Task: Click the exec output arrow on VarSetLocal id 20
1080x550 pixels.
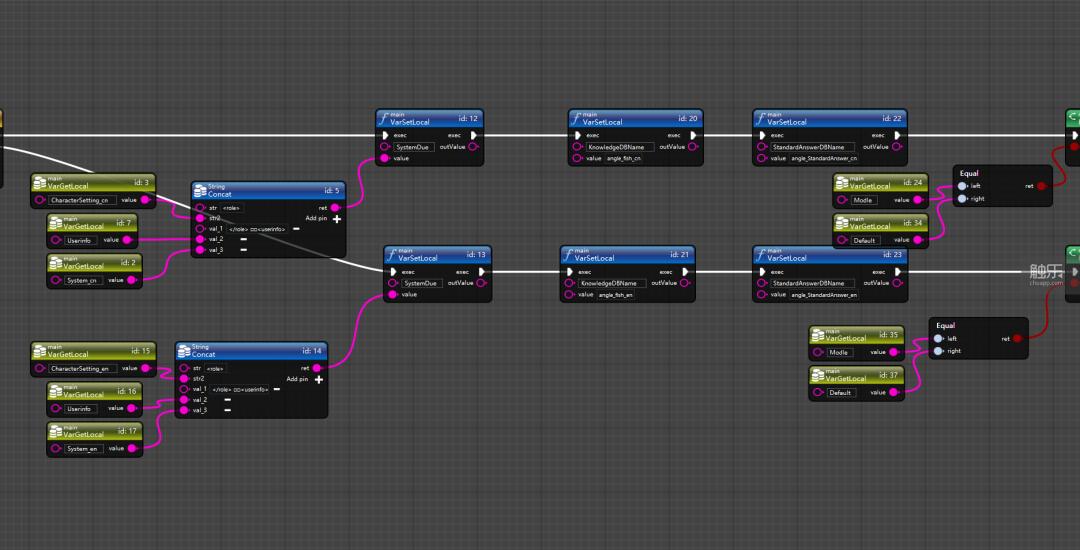Action: click(x=693, y=135)
